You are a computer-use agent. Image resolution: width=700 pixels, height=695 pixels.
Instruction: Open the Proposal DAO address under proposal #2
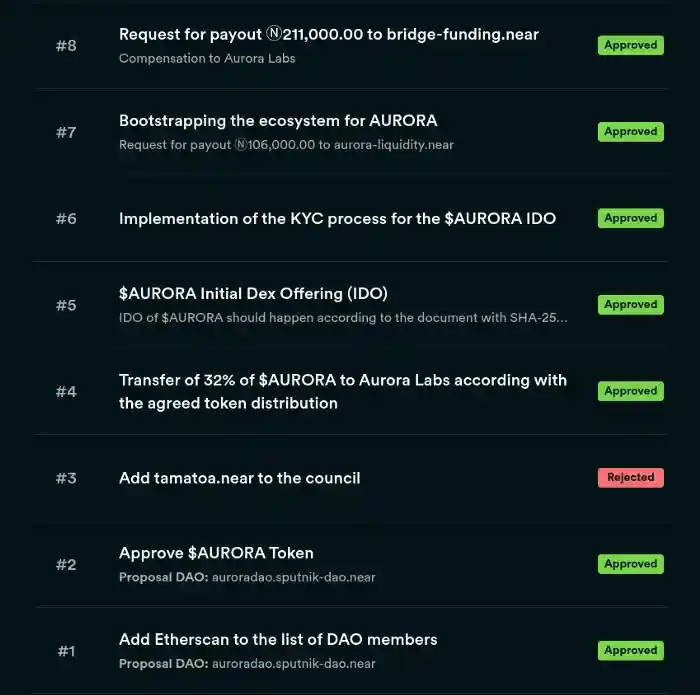pyautogui.click(x=293, y=577)
